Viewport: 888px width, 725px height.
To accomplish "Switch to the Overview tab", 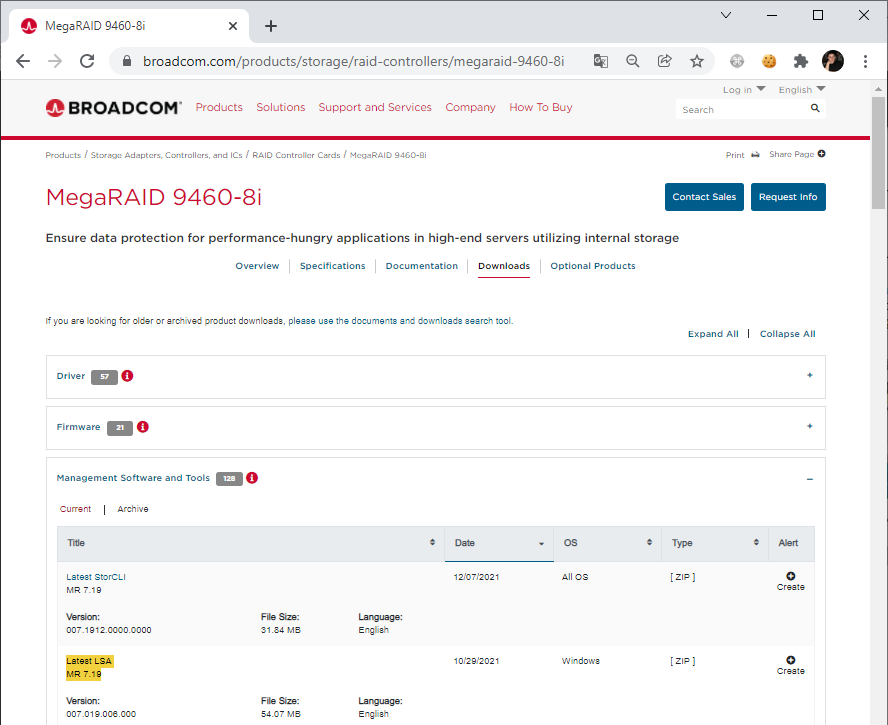I will tap(257, 266).
